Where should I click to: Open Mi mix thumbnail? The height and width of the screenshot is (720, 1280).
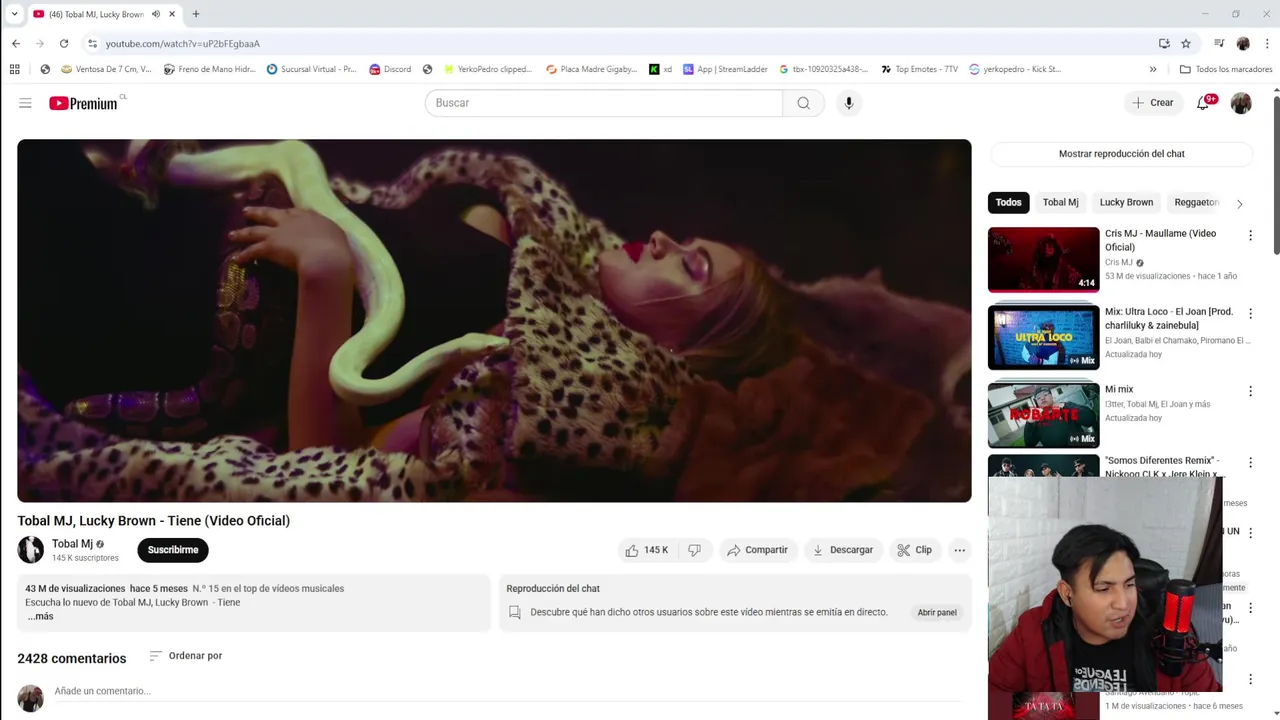(1043, 415)
